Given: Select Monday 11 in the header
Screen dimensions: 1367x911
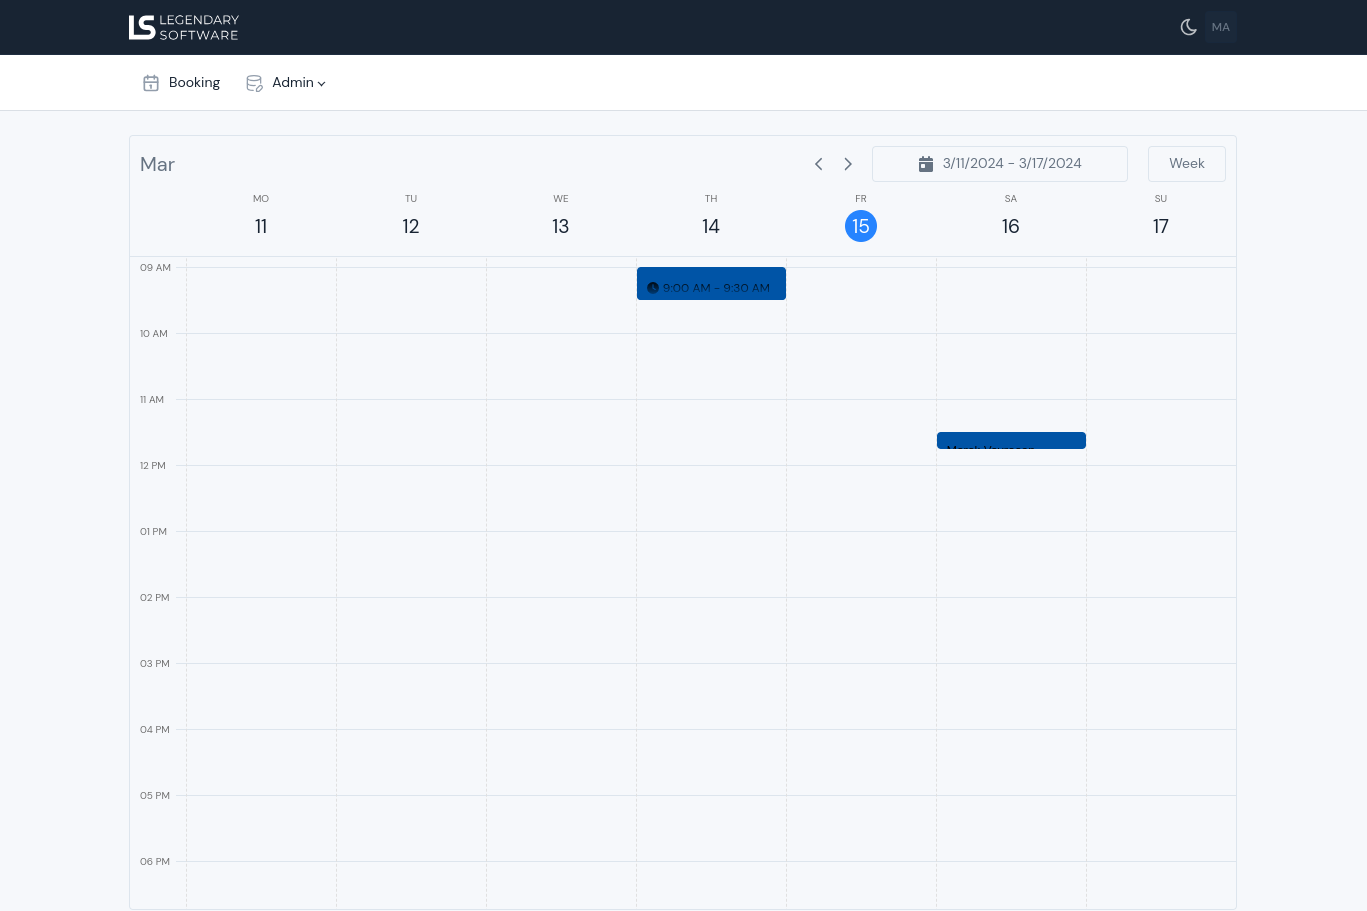Looking at the screenshot, I should pyautogui.click(x=261, y=226).
